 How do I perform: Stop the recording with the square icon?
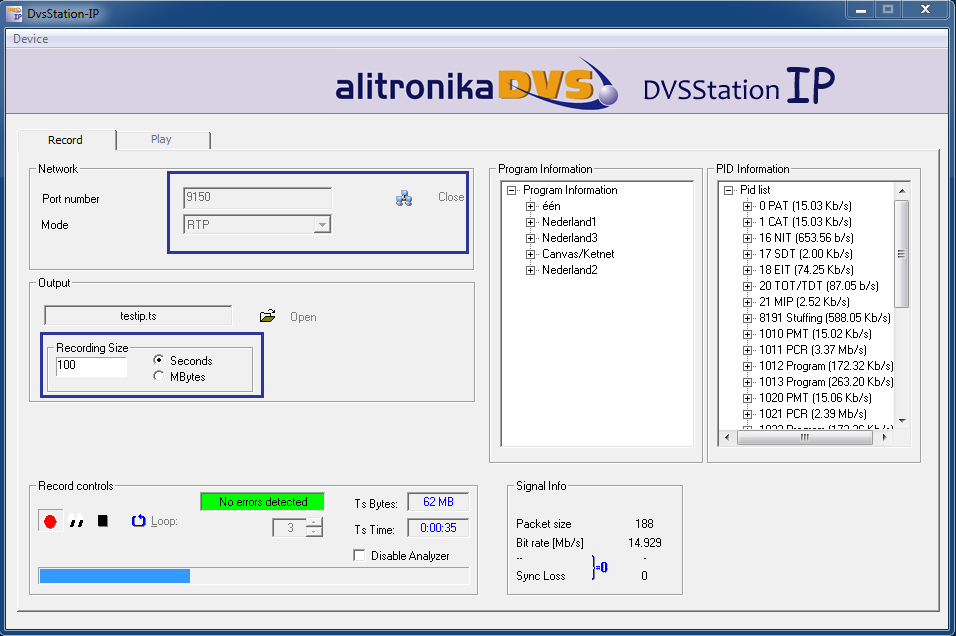point(102,521)
